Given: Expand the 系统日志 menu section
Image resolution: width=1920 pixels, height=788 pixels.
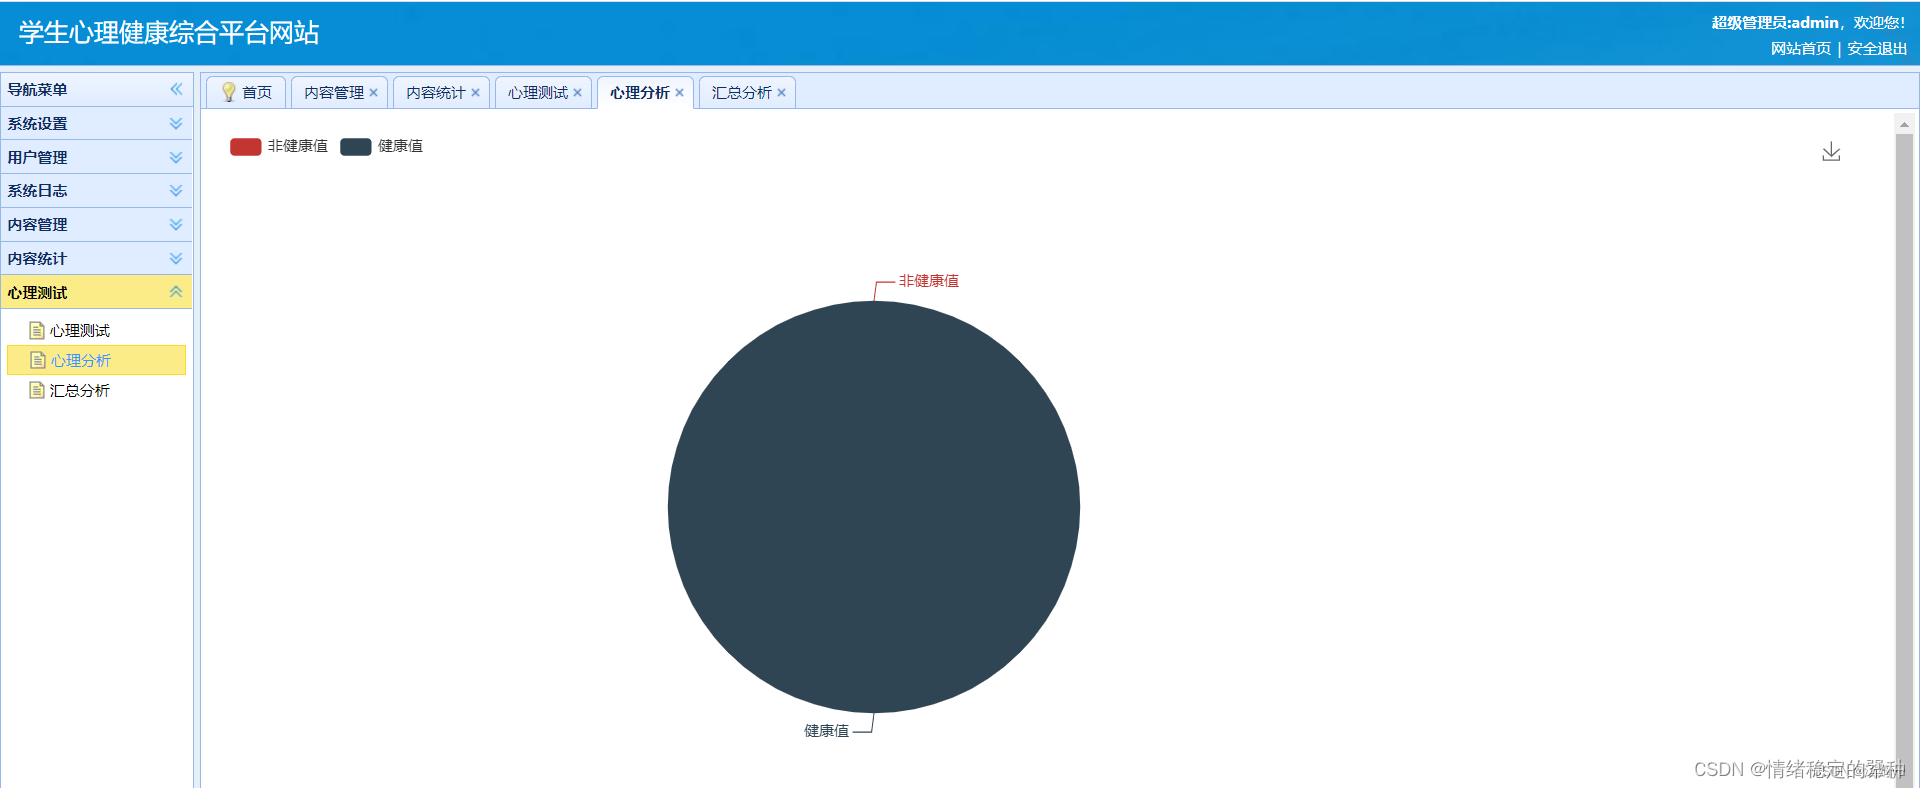Looking at the screenshot, I should (x=176, y=190).
